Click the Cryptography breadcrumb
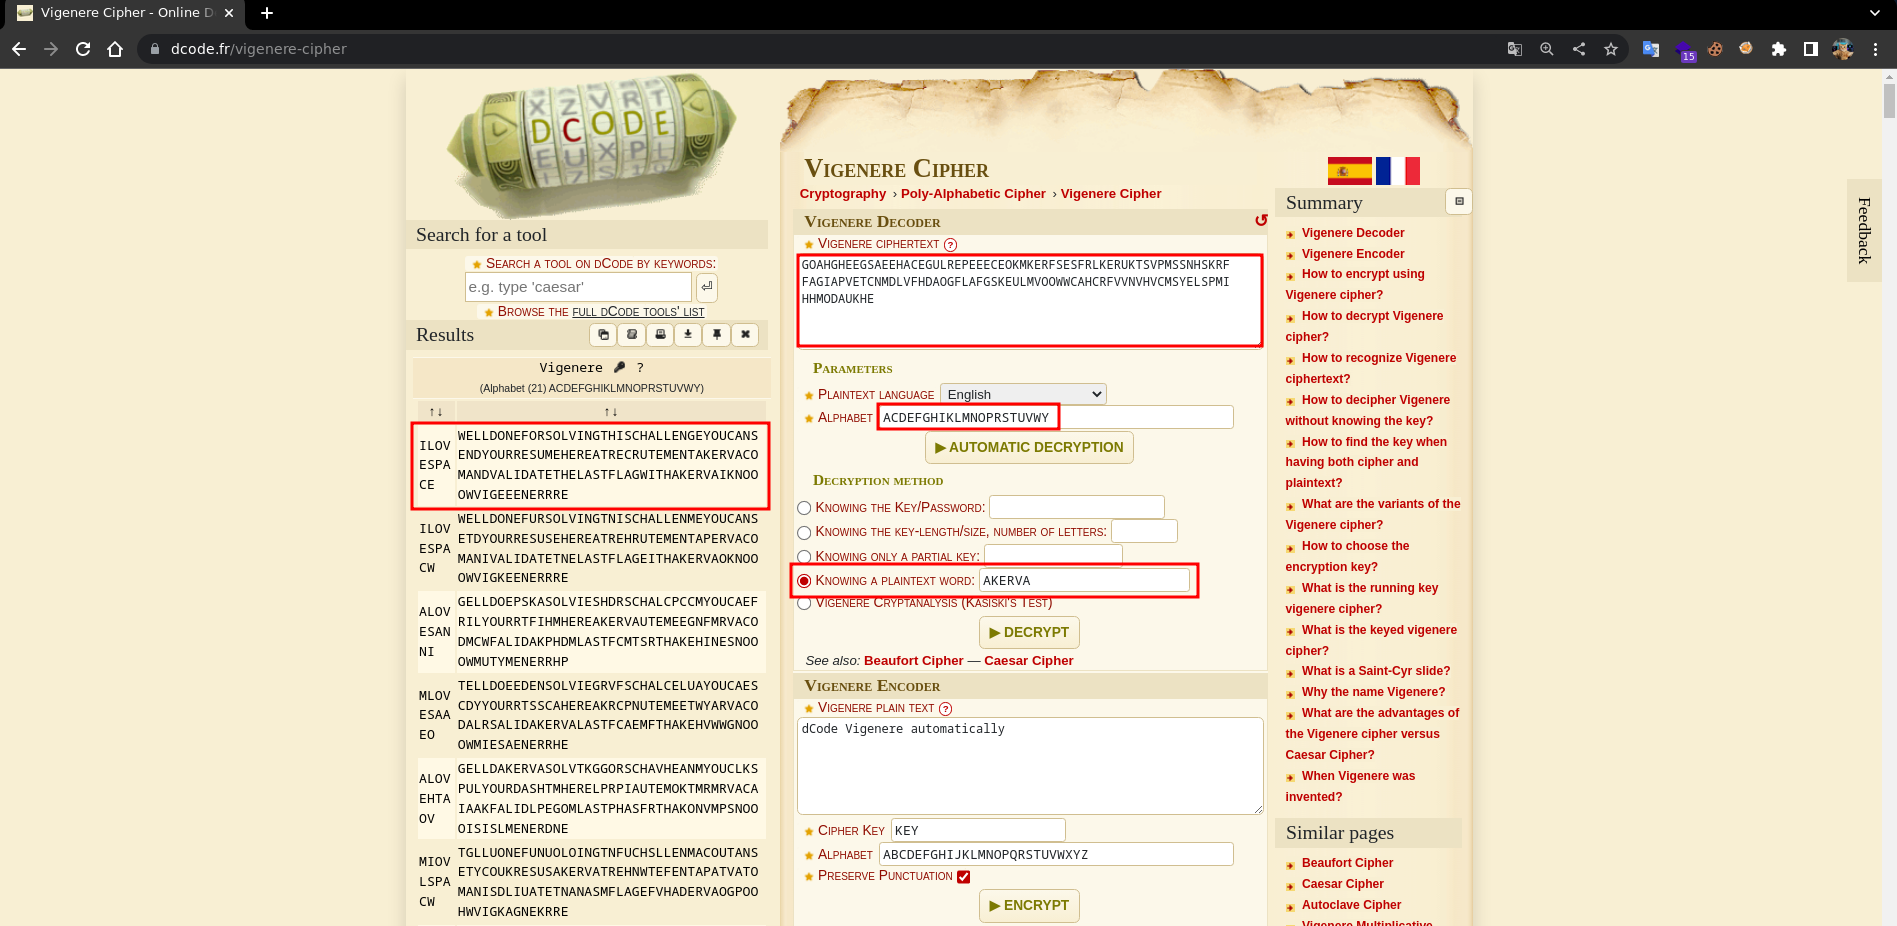1897x926 pixels. (842, 194)
